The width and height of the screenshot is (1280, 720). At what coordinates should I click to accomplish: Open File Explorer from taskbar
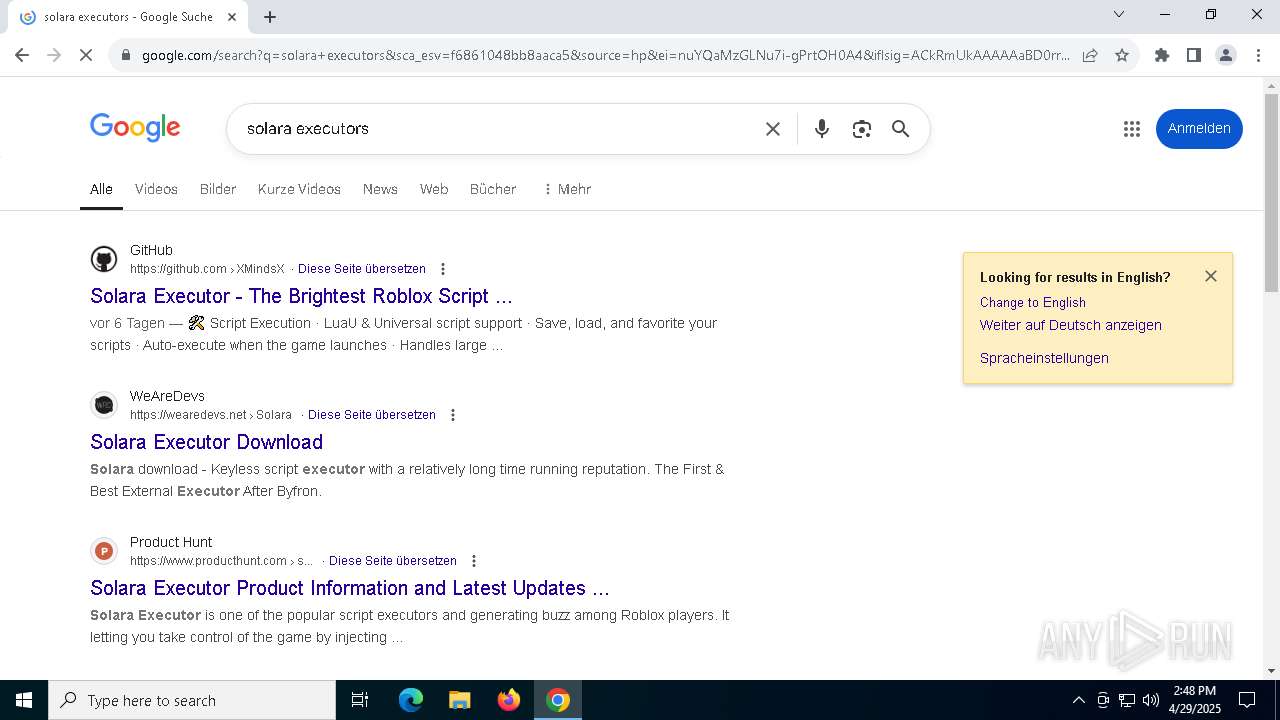tap(459, 700)
